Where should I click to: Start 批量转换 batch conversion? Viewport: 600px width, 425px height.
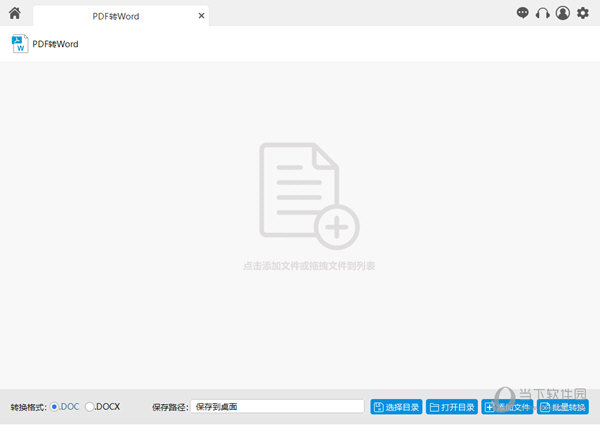tap(562, 407)
